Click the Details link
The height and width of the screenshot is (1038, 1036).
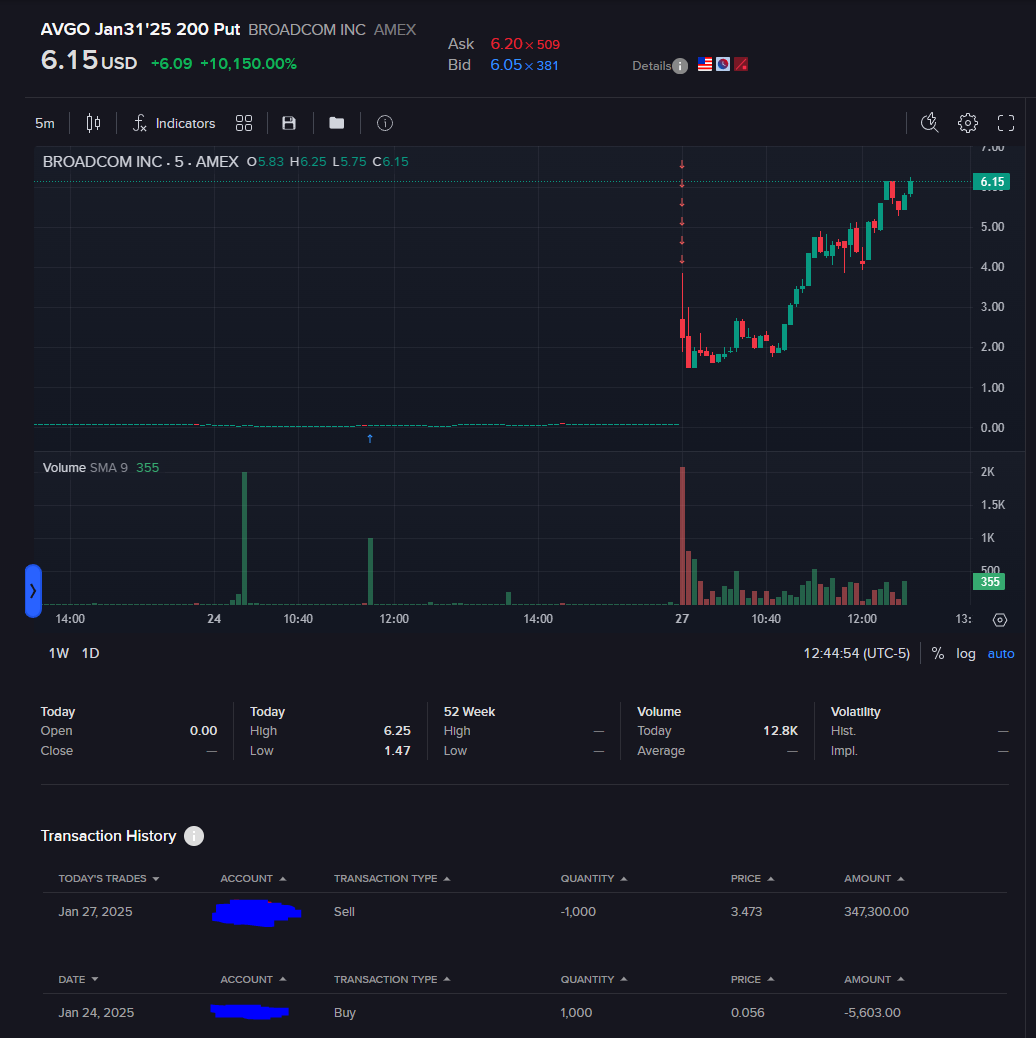coord(651,66)
